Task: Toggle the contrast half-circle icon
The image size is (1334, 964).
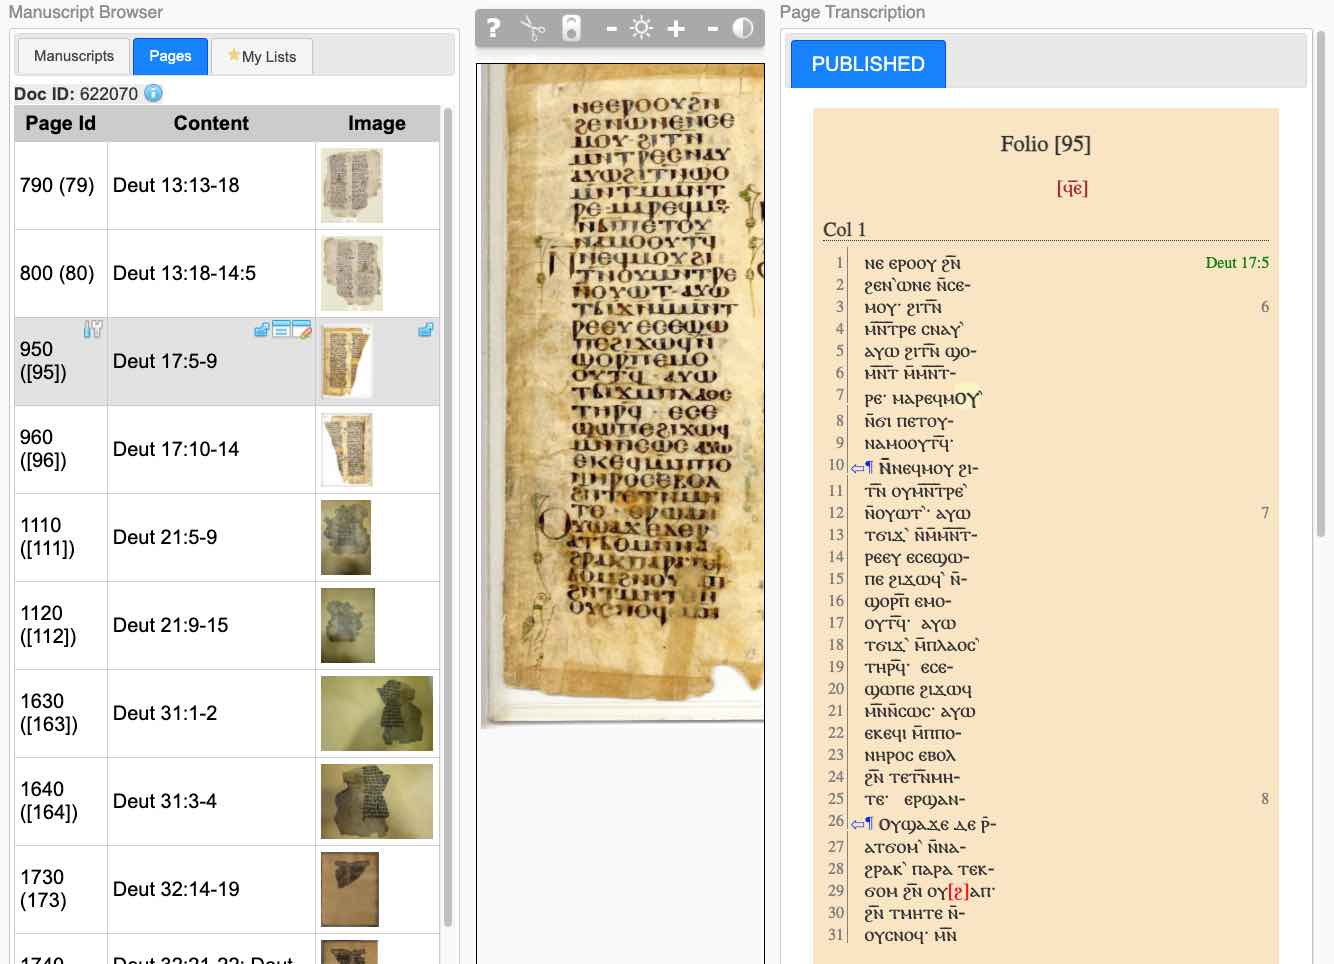Action: tap(743, 28)
